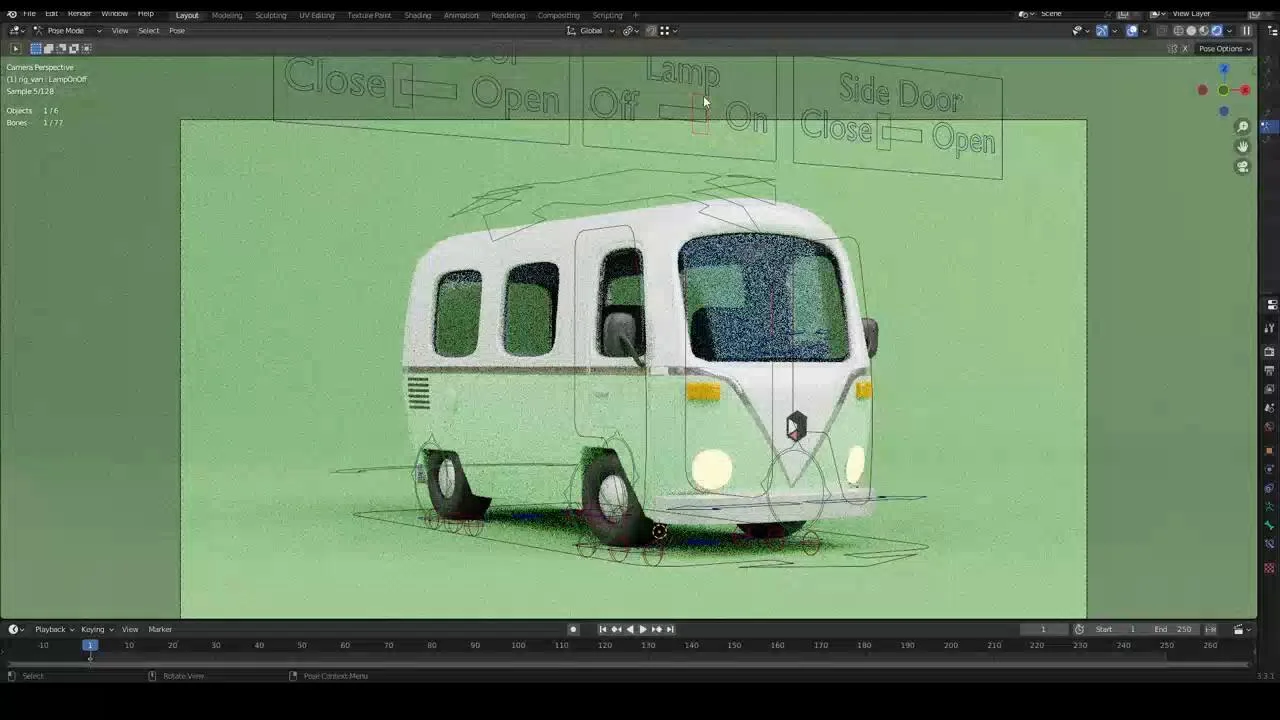Screen dimensions: 1280x720
Task: Open the Pose Mode dropdown
Action: [67, 31]
